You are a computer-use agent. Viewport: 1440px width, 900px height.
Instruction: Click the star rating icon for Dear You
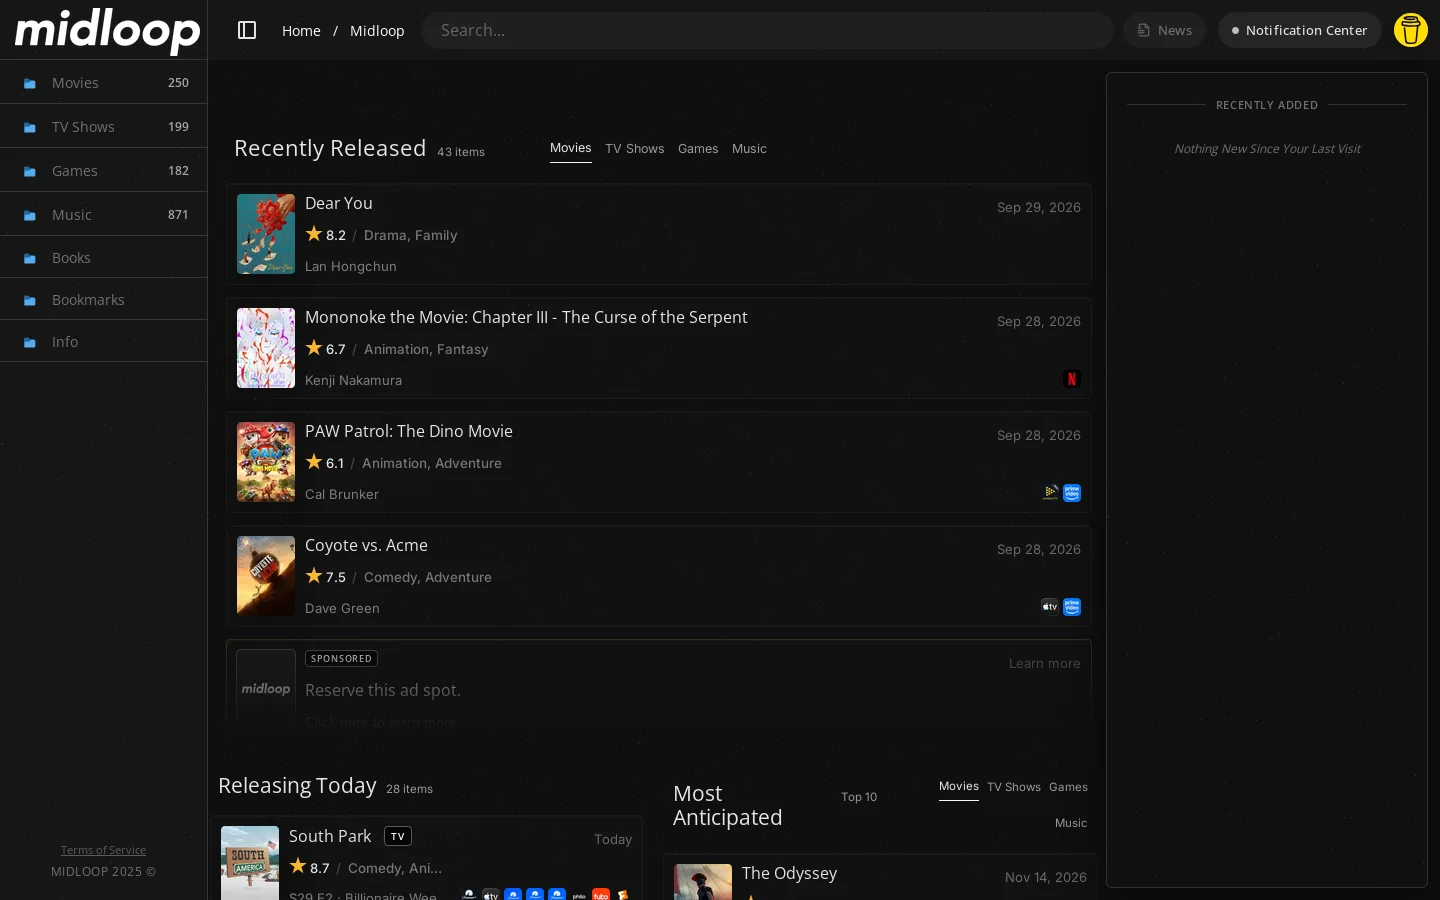point(314,234)
